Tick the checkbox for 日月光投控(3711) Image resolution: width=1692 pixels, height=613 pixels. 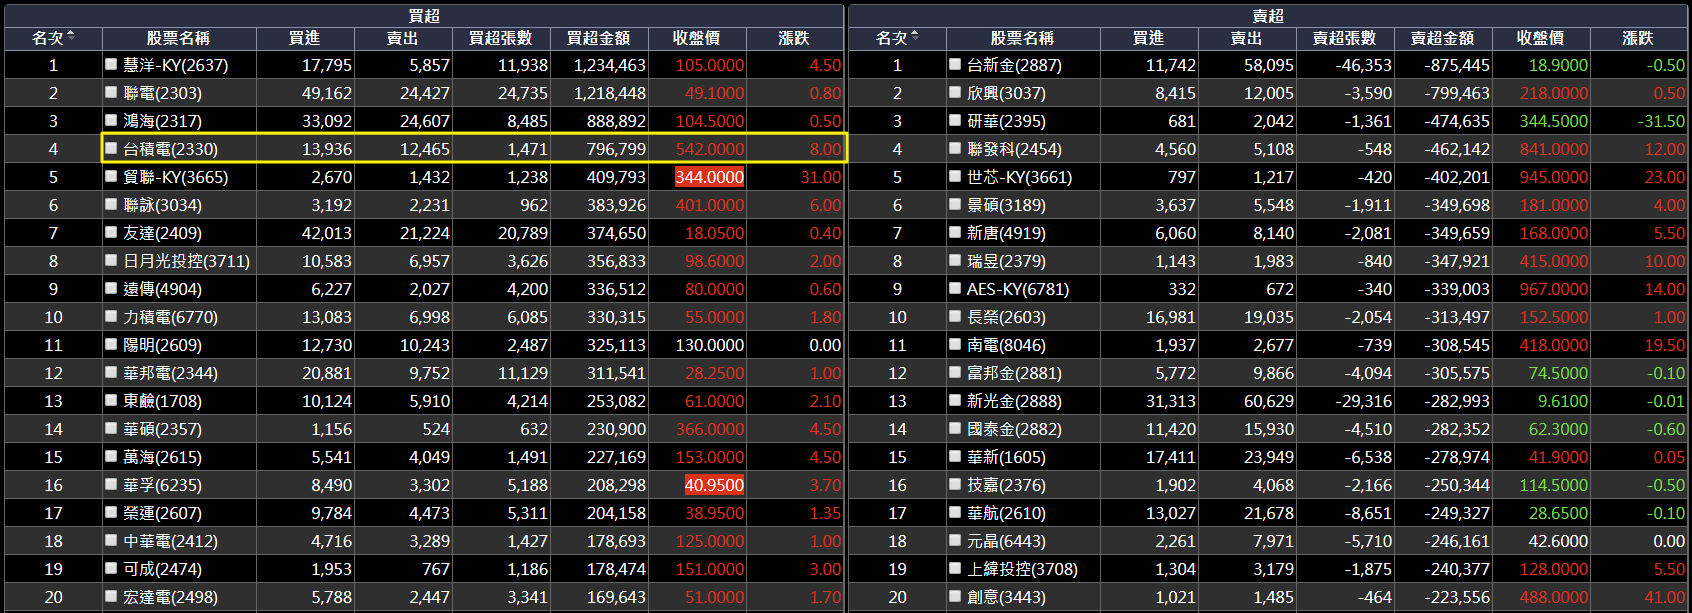[x=112, y=260]
